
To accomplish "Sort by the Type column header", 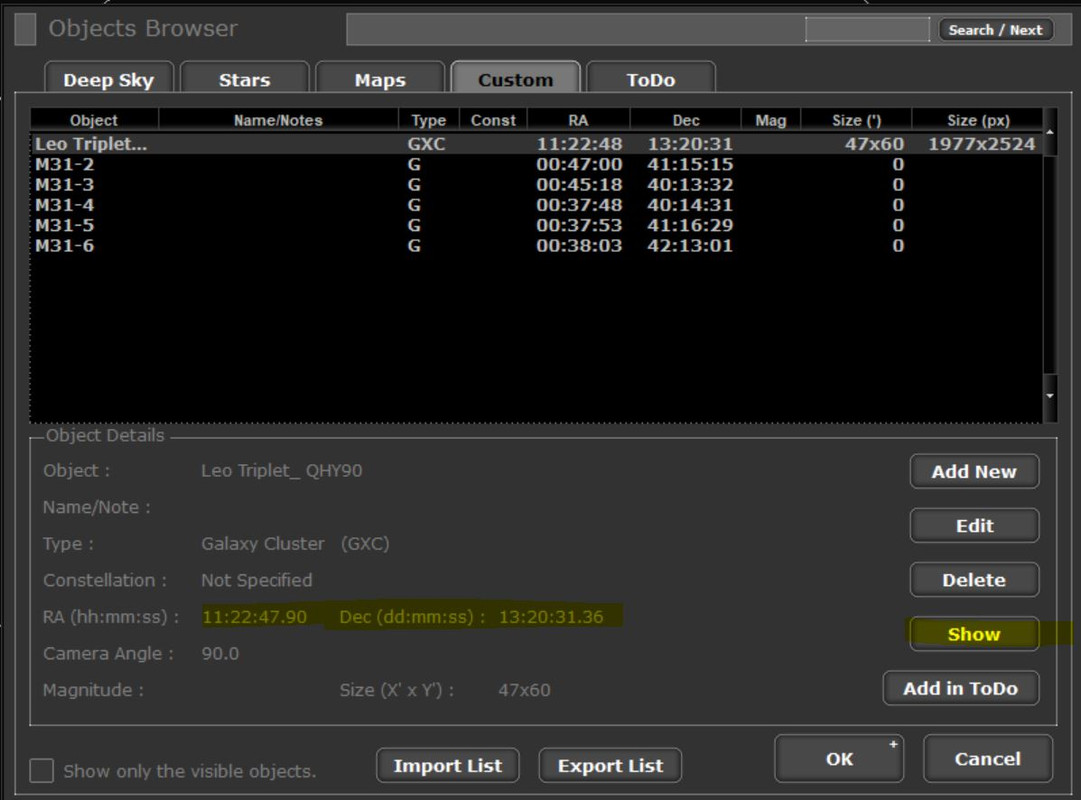I will 429,120.
